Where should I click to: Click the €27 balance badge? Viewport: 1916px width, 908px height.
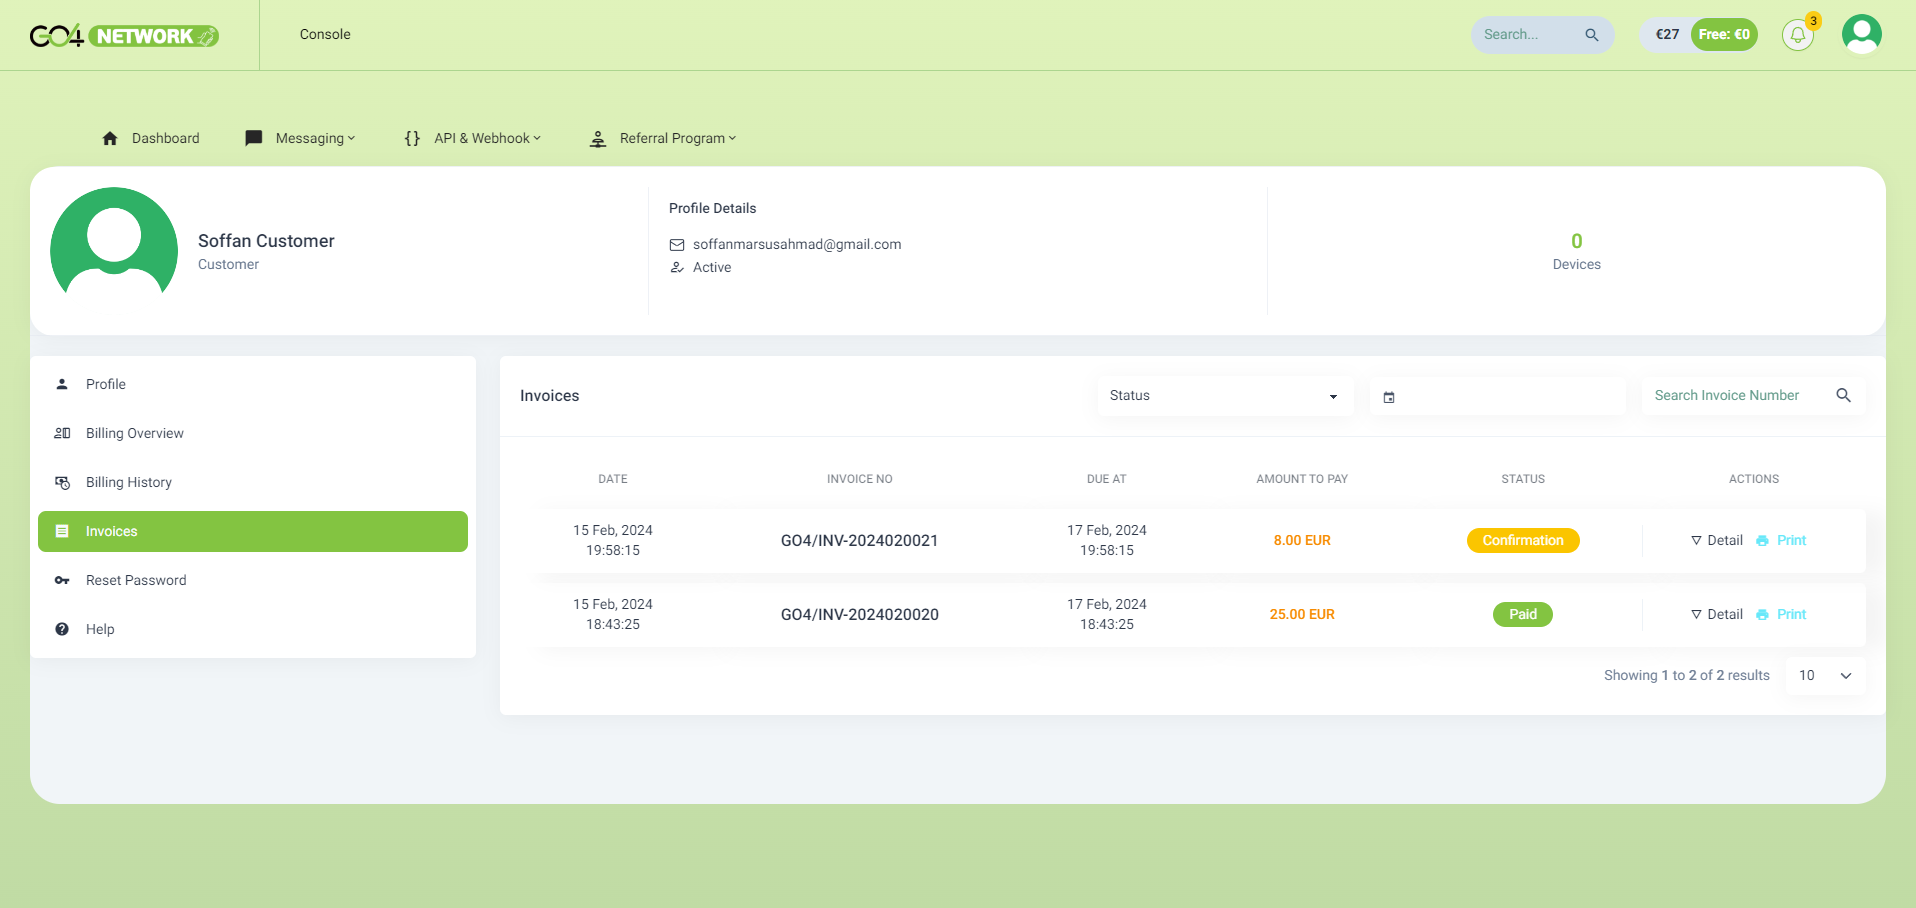pos(1667,34)
